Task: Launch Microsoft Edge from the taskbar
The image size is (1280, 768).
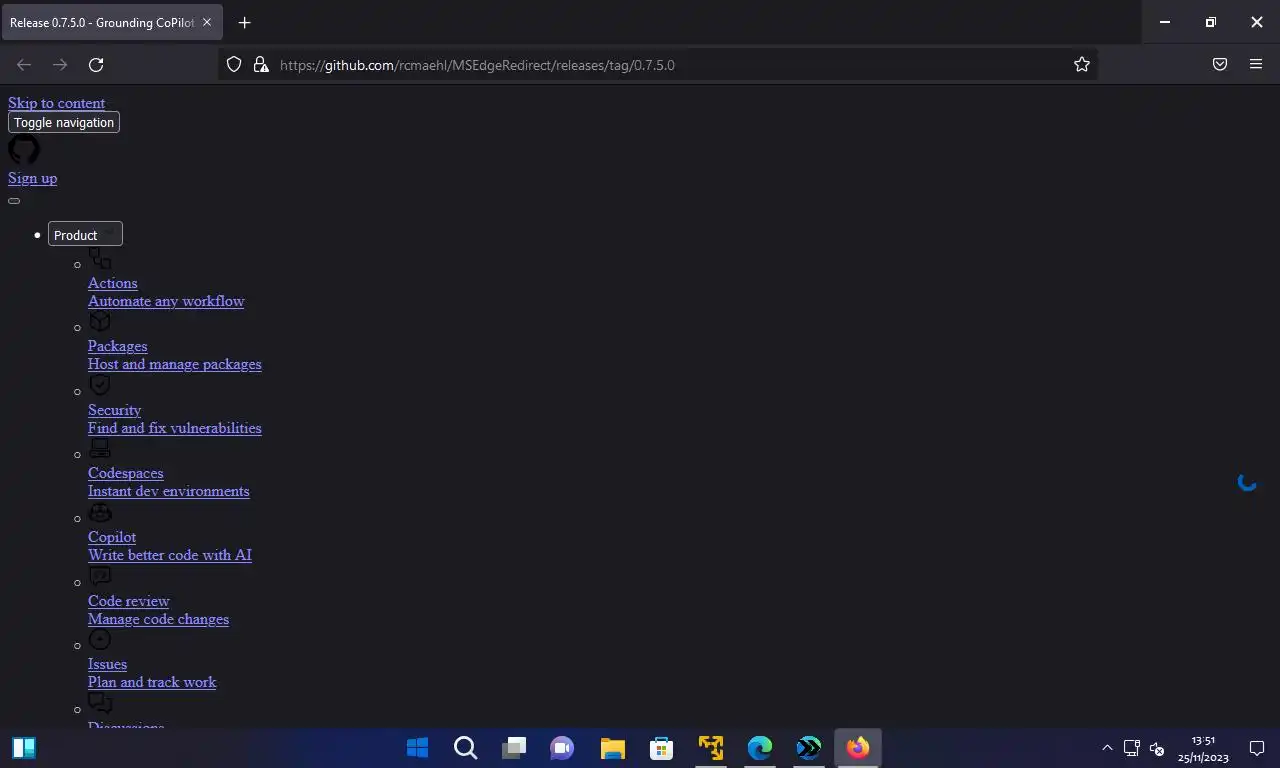Action: pos(759,748)
